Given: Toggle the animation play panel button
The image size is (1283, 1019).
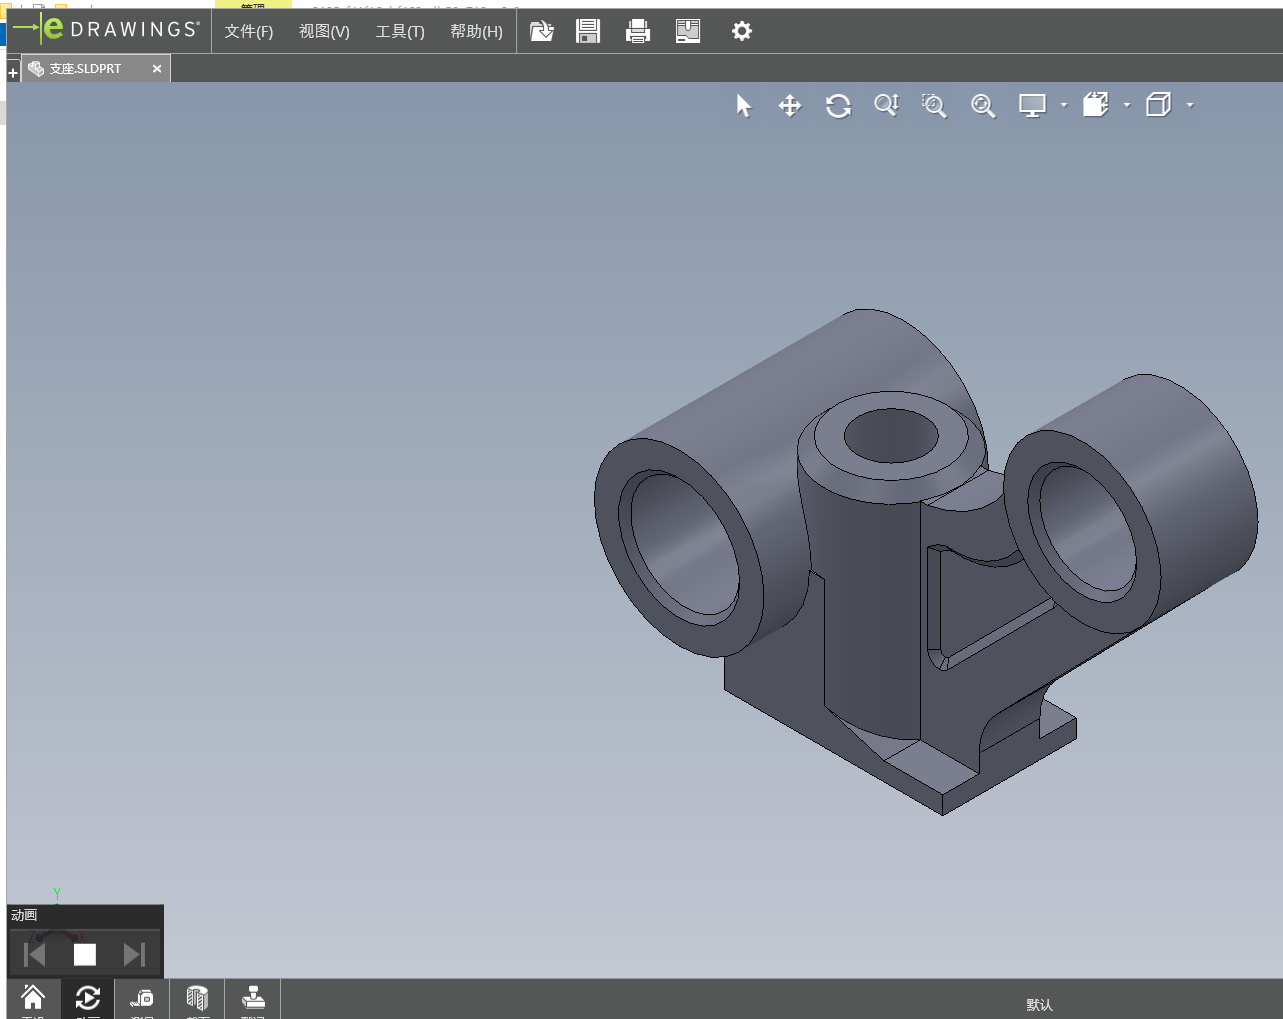Looking at the screenshot, I should click(x=88, y=998).
